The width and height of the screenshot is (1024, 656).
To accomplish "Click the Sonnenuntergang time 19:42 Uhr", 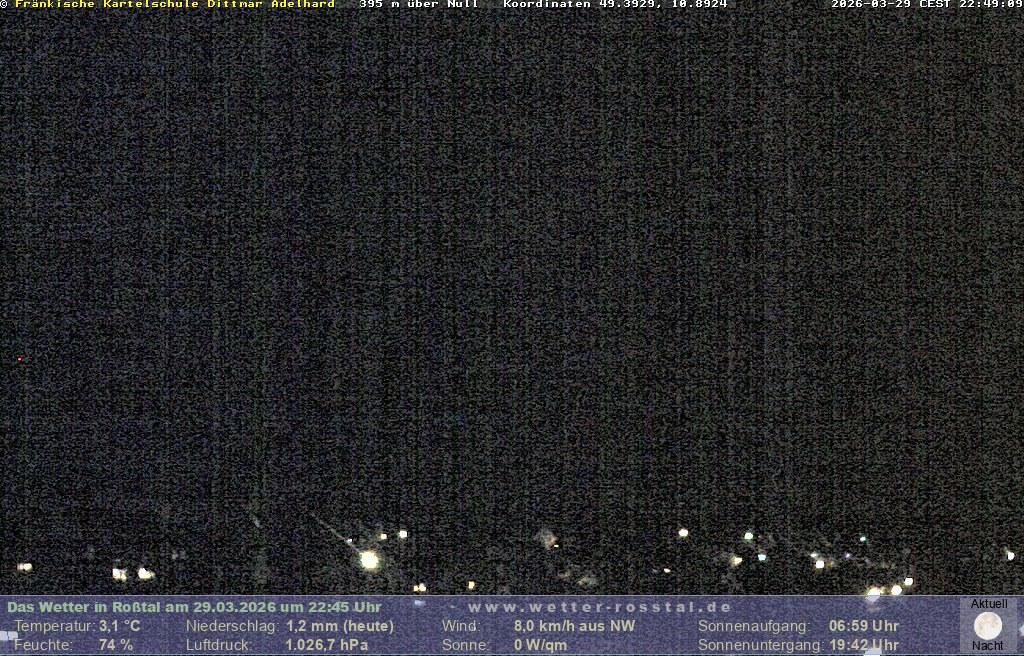I will [864, 645].
